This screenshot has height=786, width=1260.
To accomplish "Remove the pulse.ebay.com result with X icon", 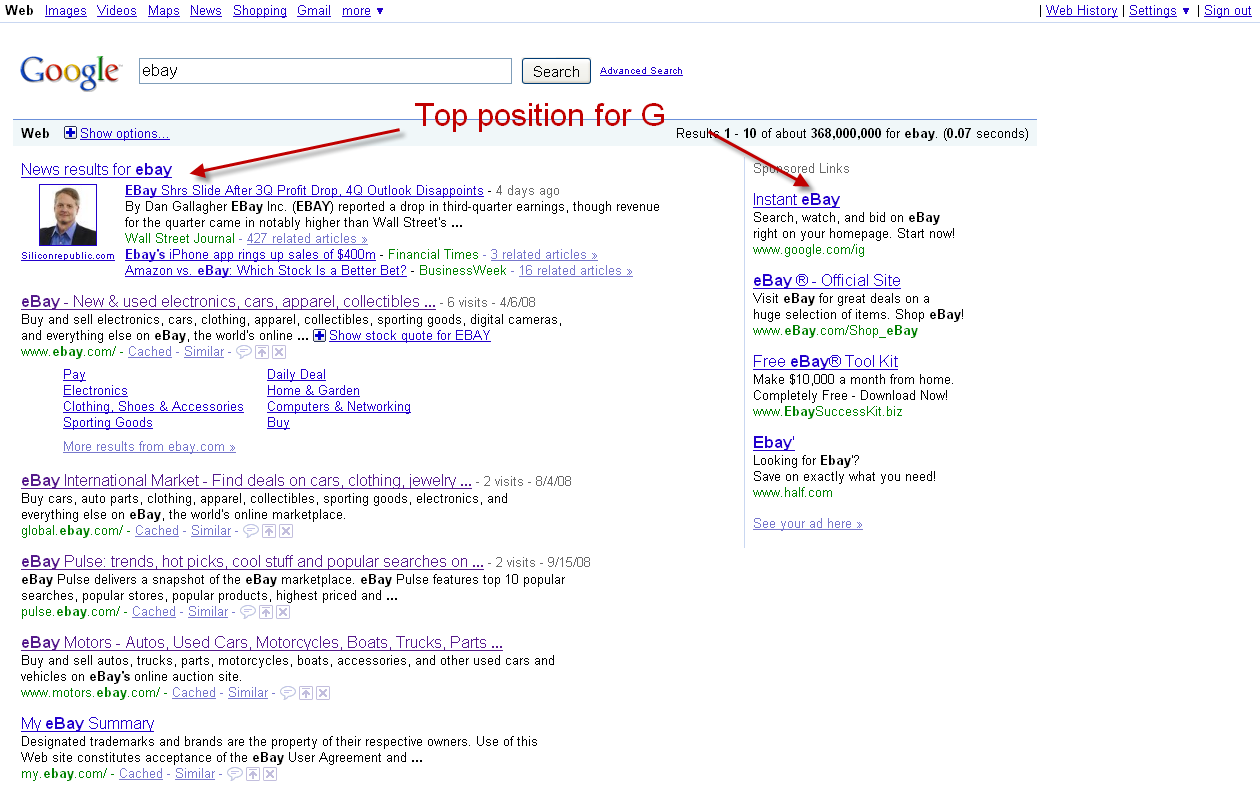I will point(283,612).
